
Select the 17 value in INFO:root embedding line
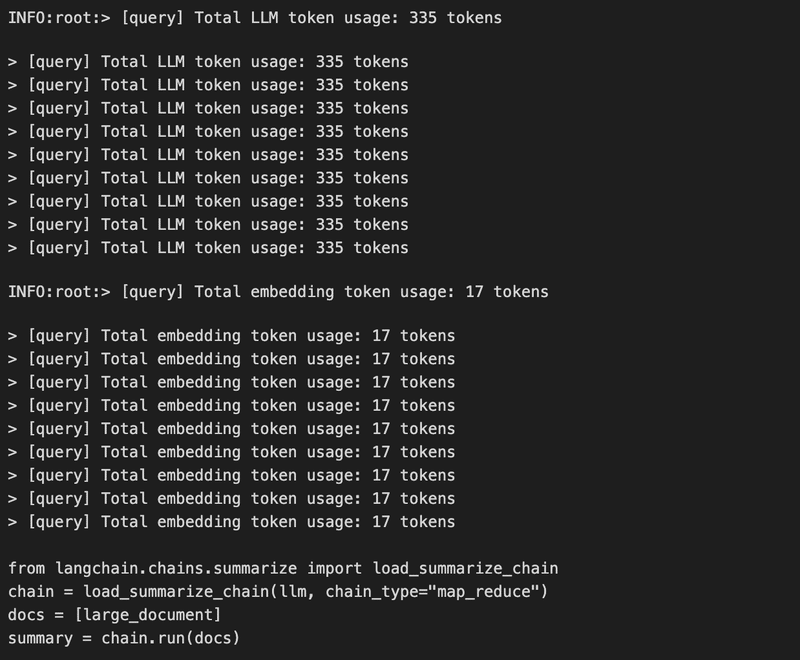474,292
